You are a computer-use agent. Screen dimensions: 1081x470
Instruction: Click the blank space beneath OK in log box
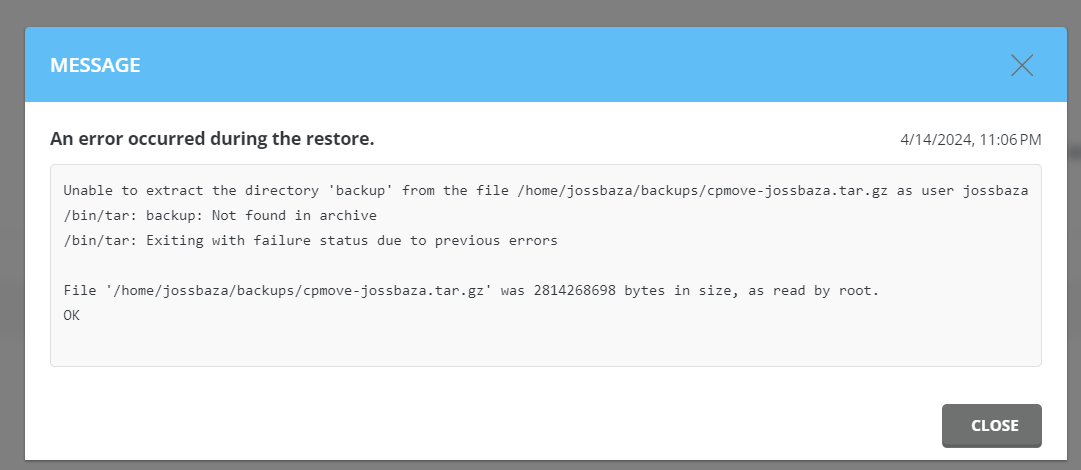[545, 345]
